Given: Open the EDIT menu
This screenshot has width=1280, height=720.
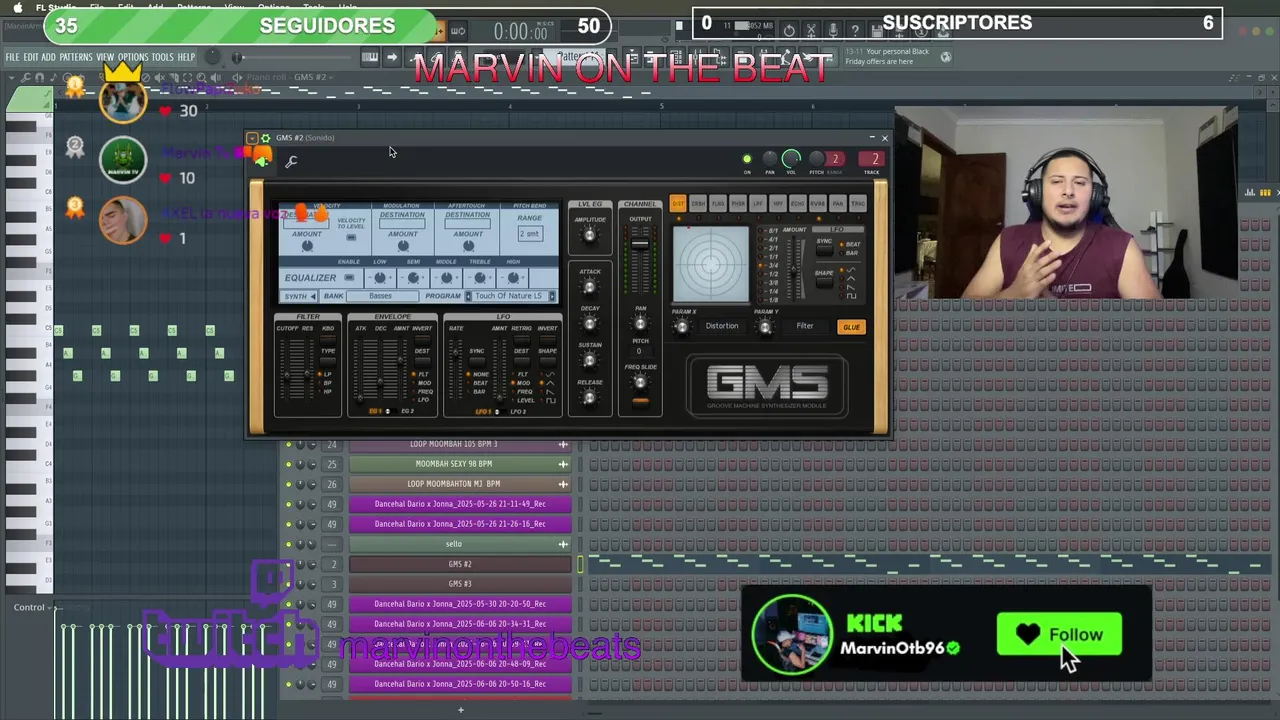Looking at the screenshot, I should pos(31,57).
